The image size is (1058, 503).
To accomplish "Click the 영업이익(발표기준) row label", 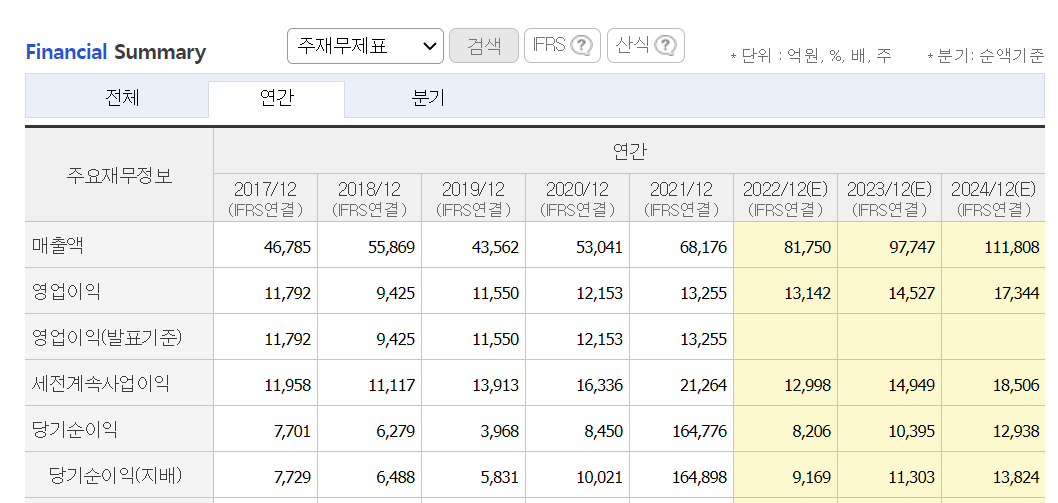I will (x=107, y=337).
